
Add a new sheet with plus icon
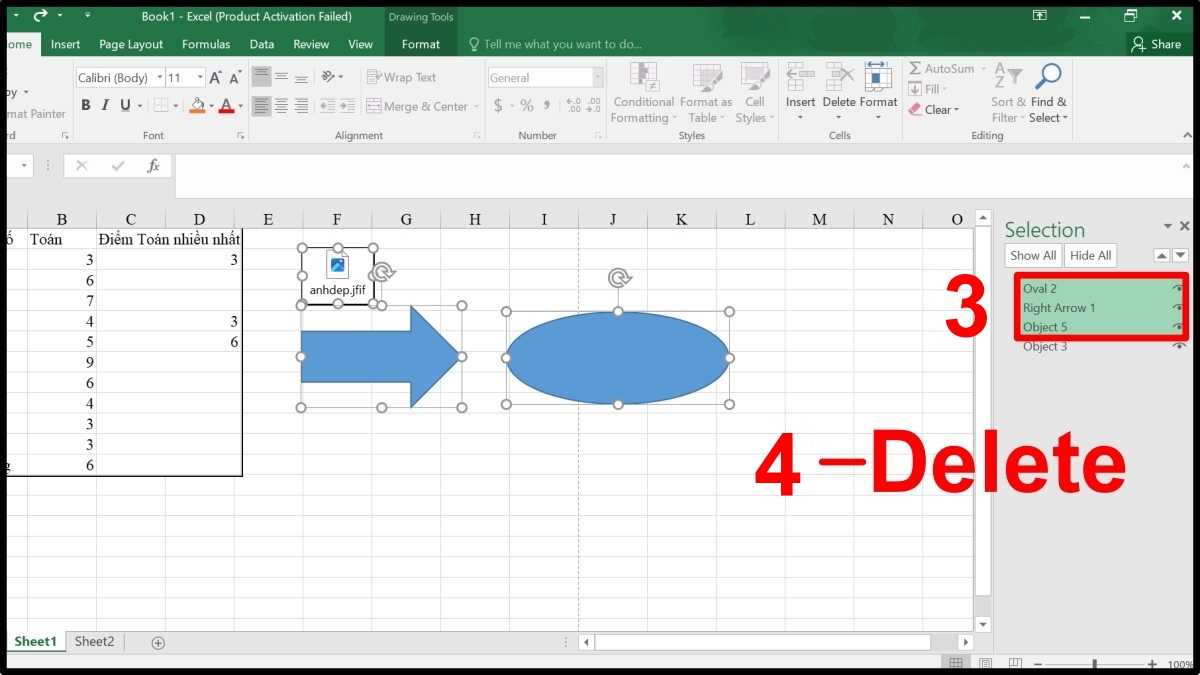[x=157, y=642]
